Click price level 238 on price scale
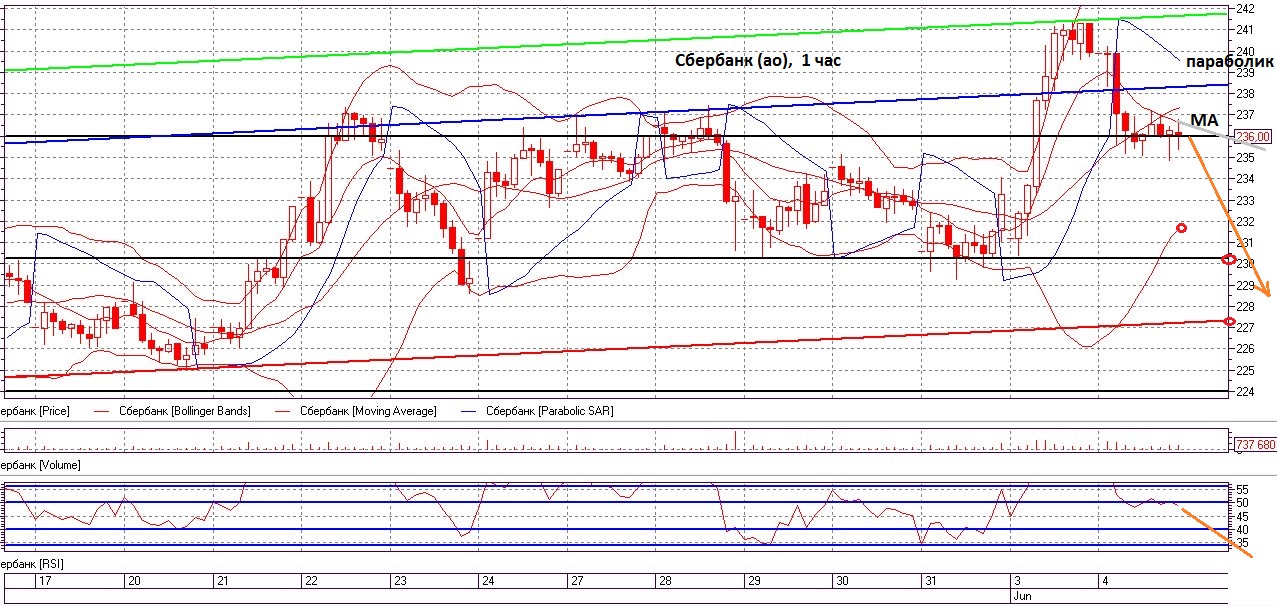This screenshot has width=1277, height=606. tap(1246, 94)
